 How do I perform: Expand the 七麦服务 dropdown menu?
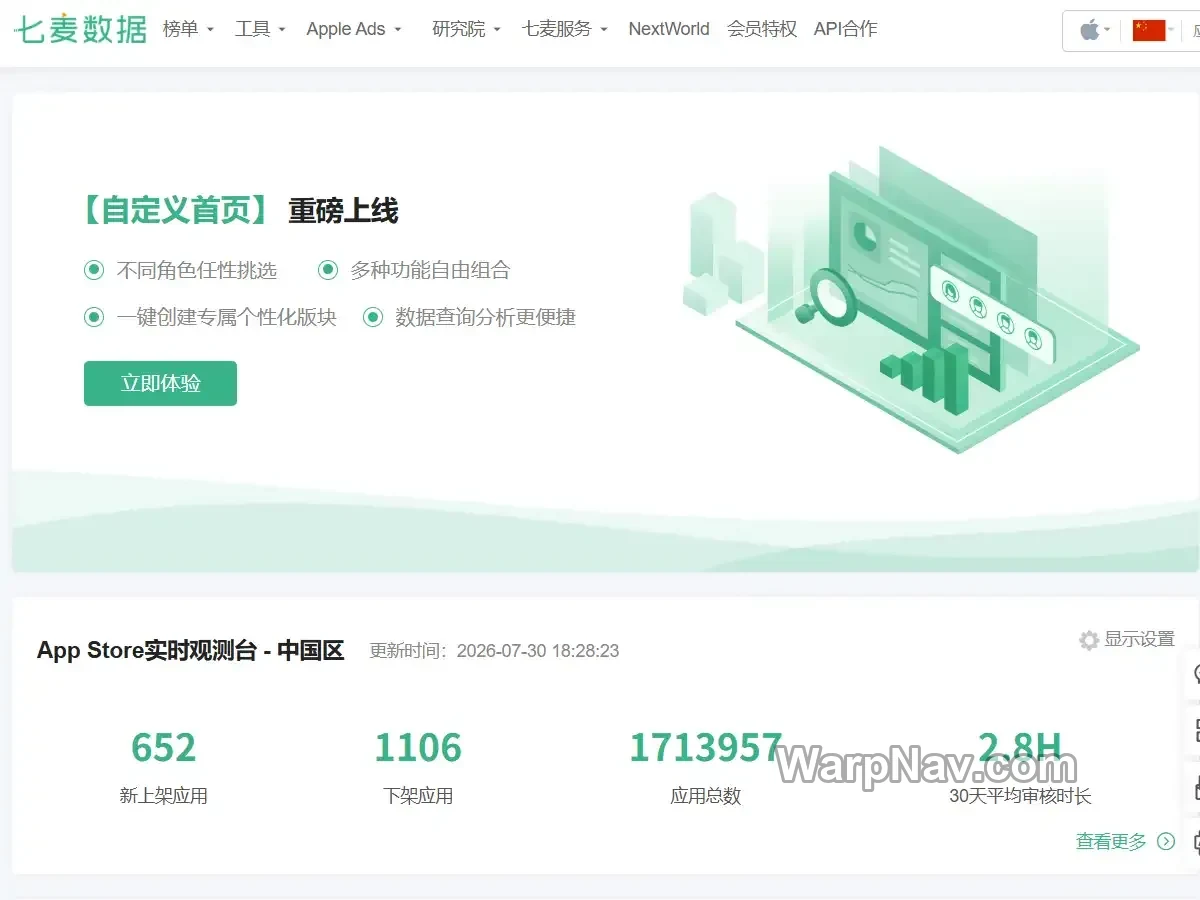[565, 29]
